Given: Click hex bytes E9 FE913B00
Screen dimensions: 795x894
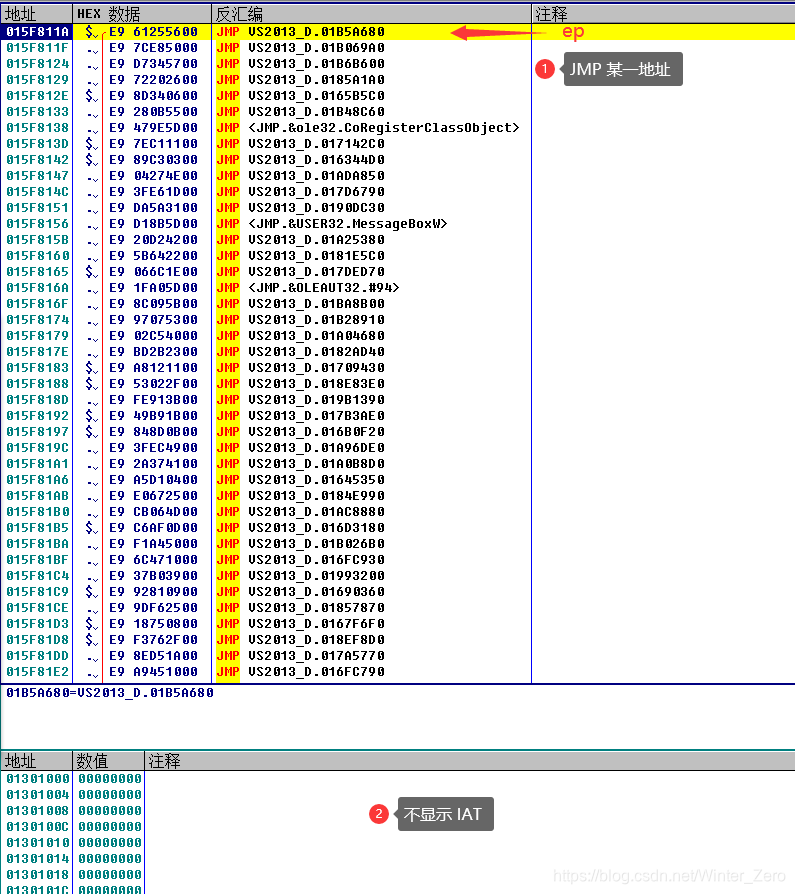Looking at the screenshot, I should pos(153,399).
